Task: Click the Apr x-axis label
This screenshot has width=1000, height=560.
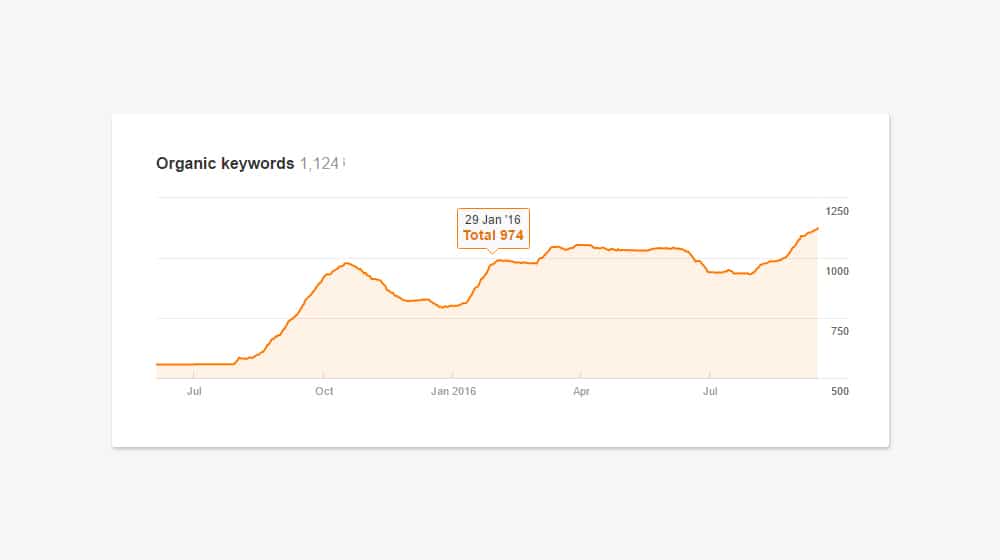Action: (581, 391)
